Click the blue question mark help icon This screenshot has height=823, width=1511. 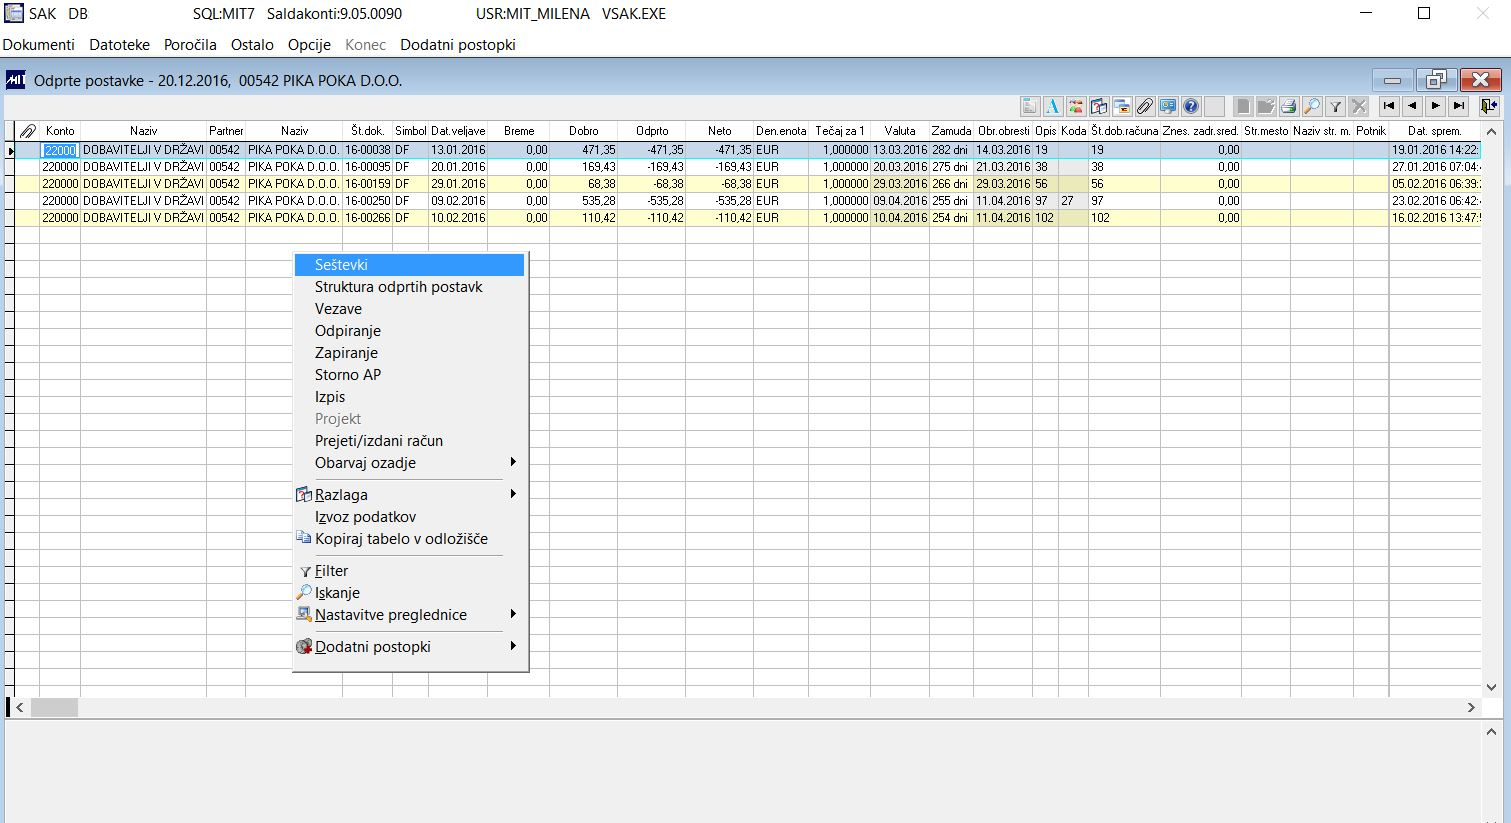point(1190,106)
